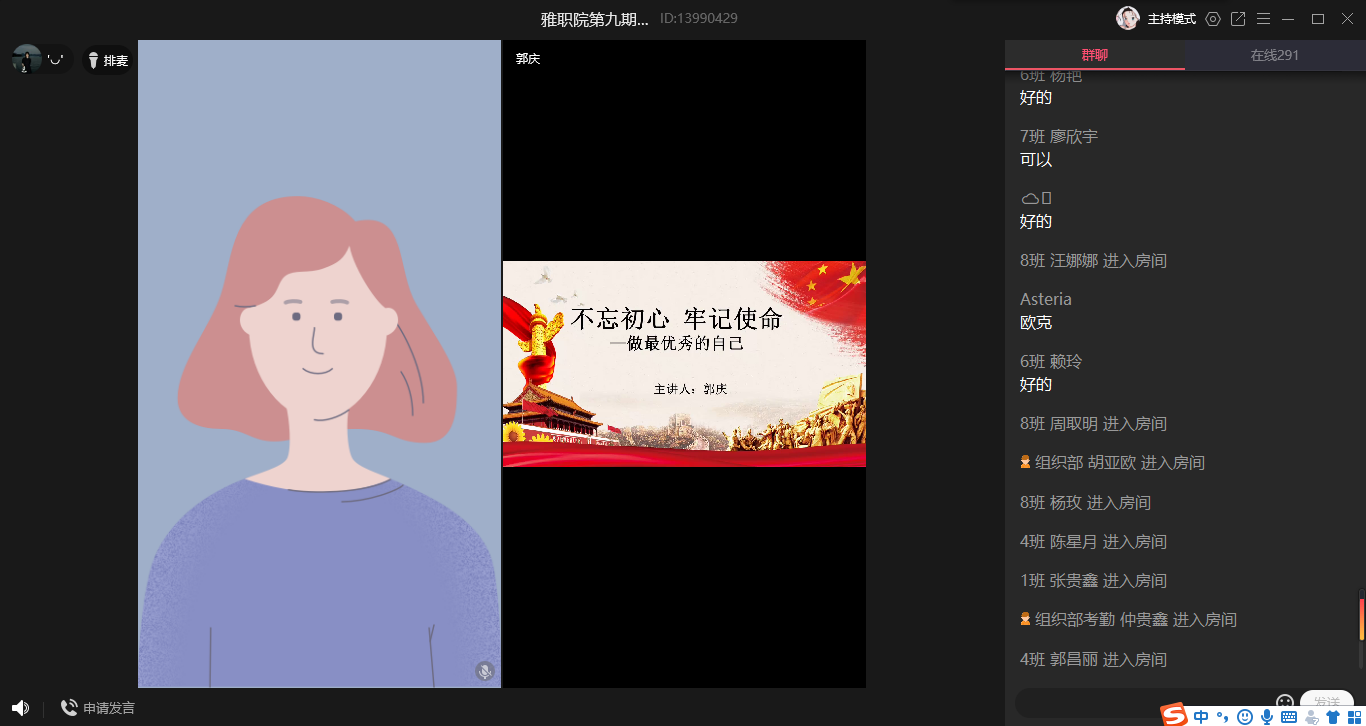Click the host avatar at top left
The height and width of the screenshot is (726, 1366).
coord(27,59)
